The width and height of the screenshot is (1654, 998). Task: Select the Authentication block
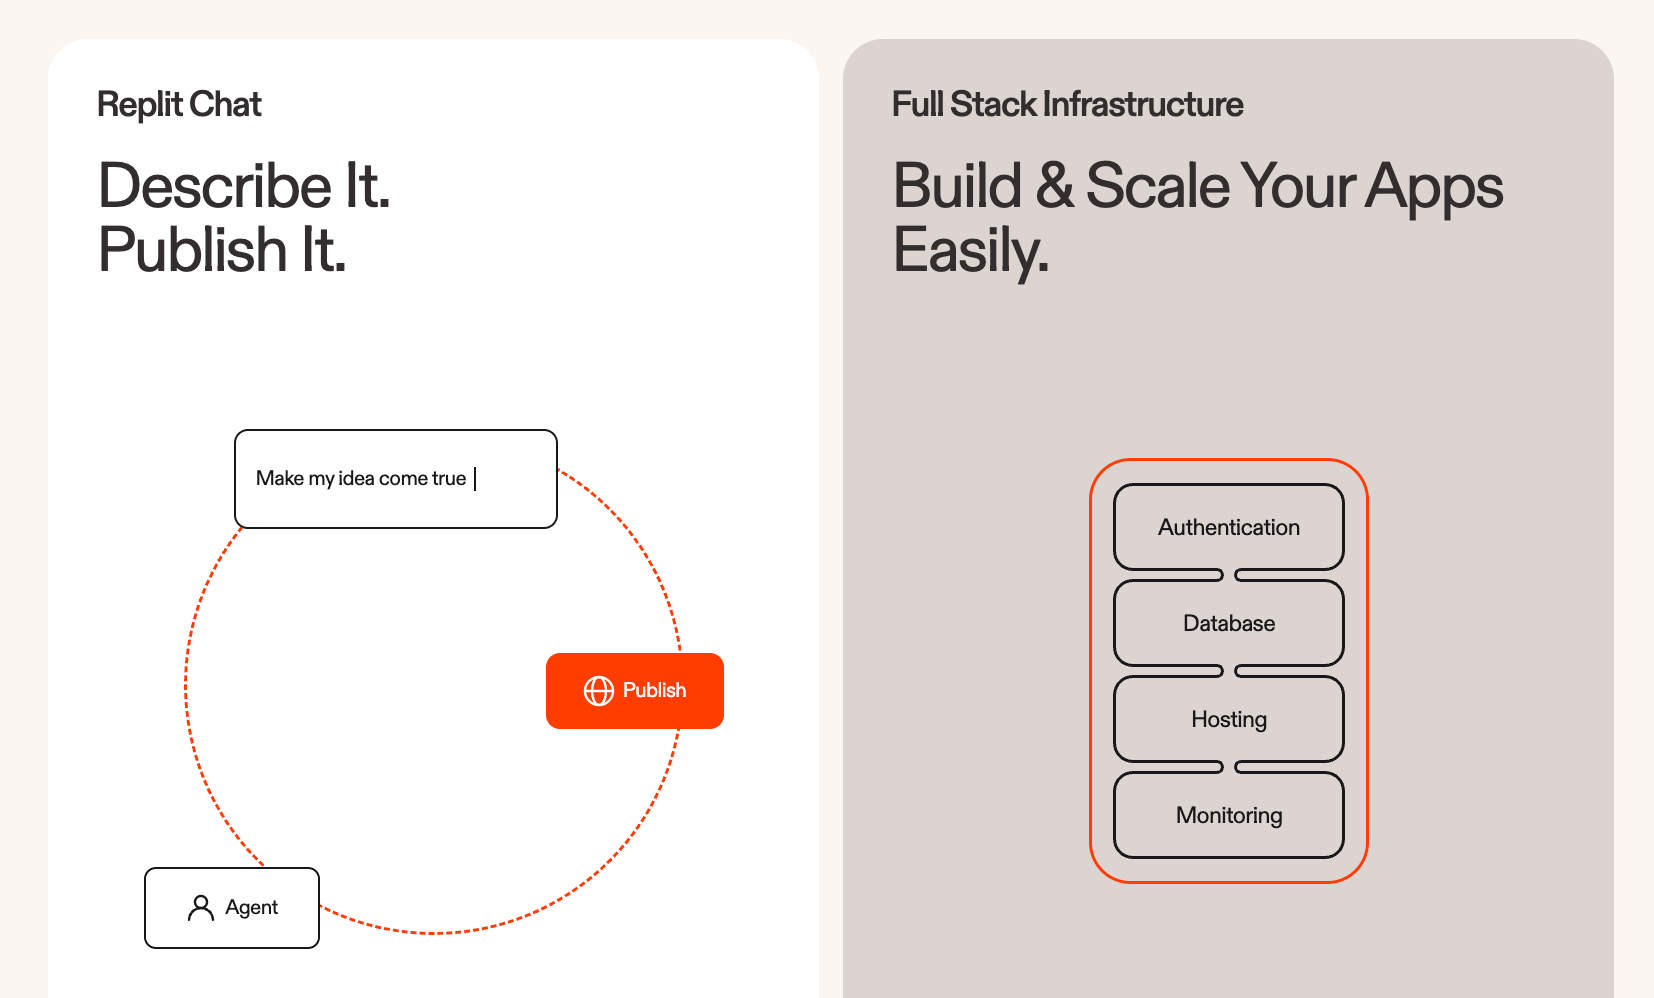pos(1229,527)
